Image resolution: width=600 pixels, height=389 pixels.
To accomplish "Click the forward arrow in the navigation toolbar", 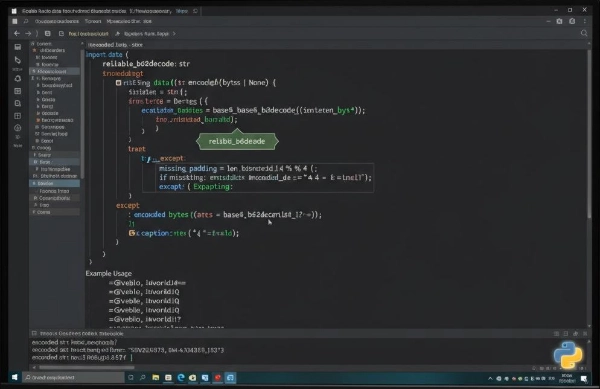I will tap(28, 34).
